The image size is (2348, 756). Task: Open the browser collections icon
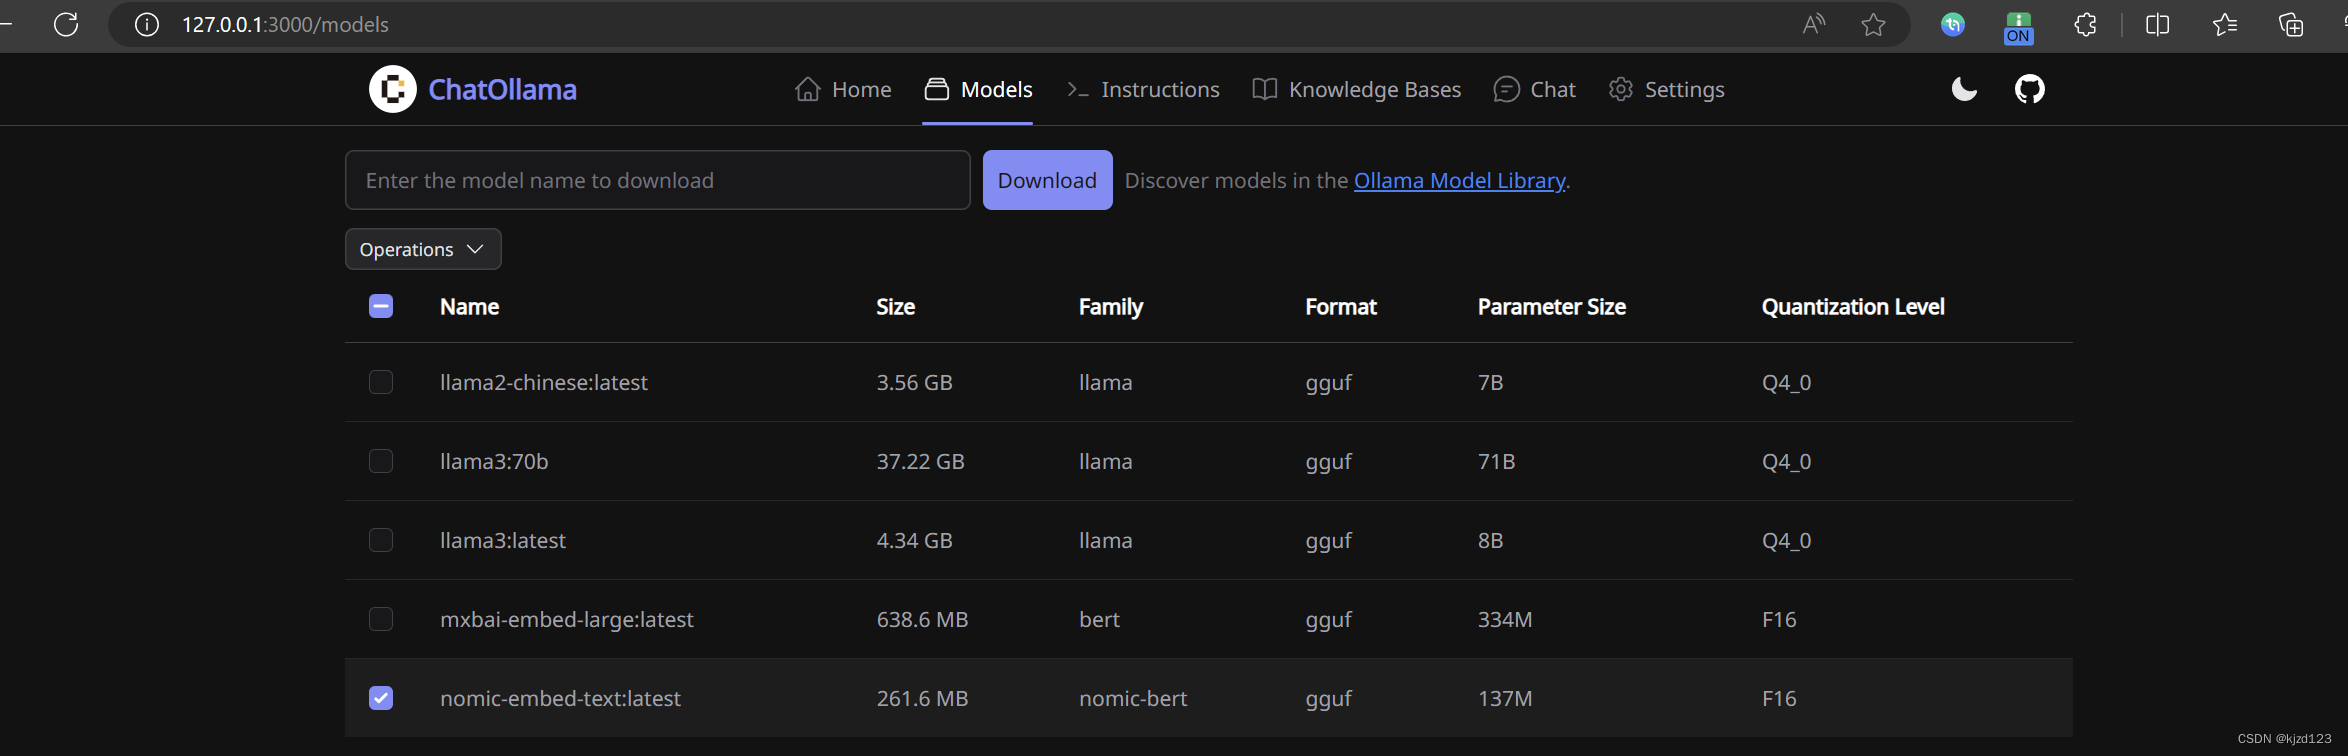coord(2291,24)
